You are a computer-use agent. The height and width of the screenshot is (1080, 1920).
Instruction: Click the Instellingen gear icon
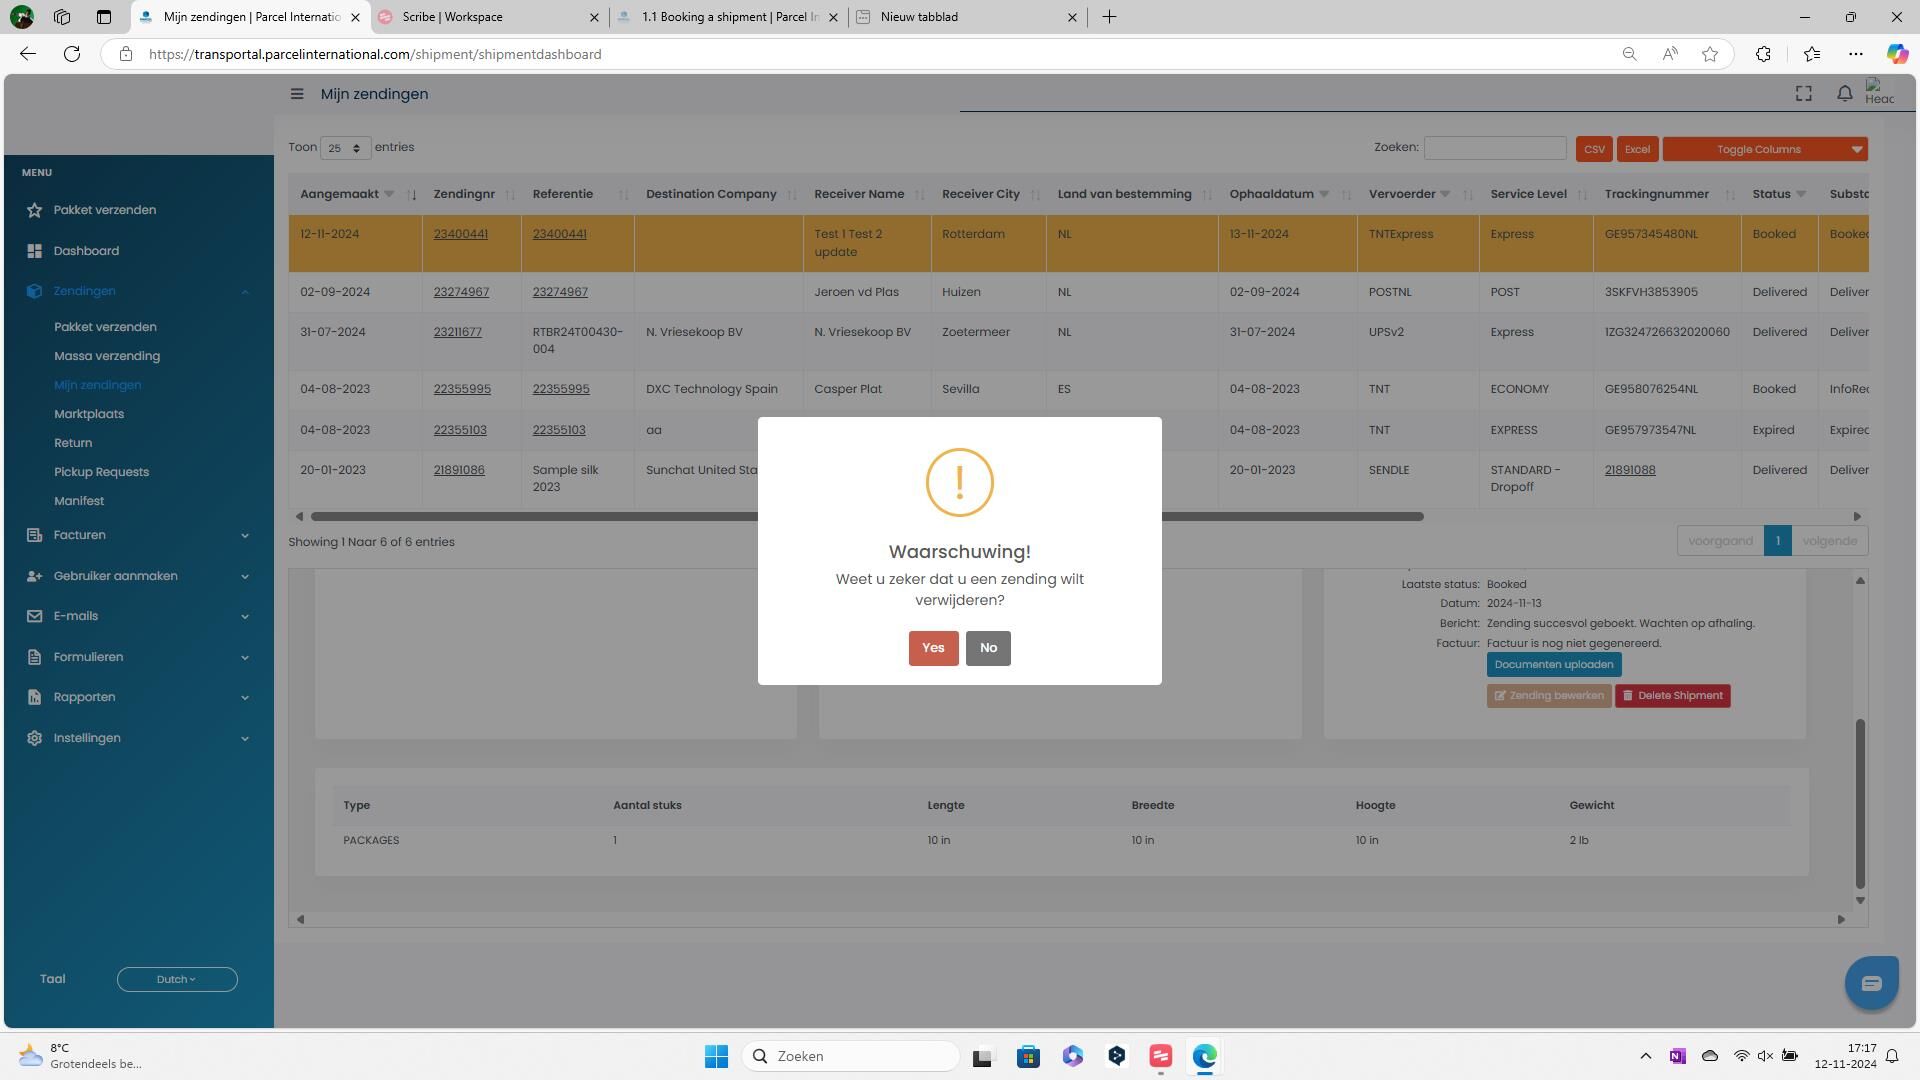(35, 738)
